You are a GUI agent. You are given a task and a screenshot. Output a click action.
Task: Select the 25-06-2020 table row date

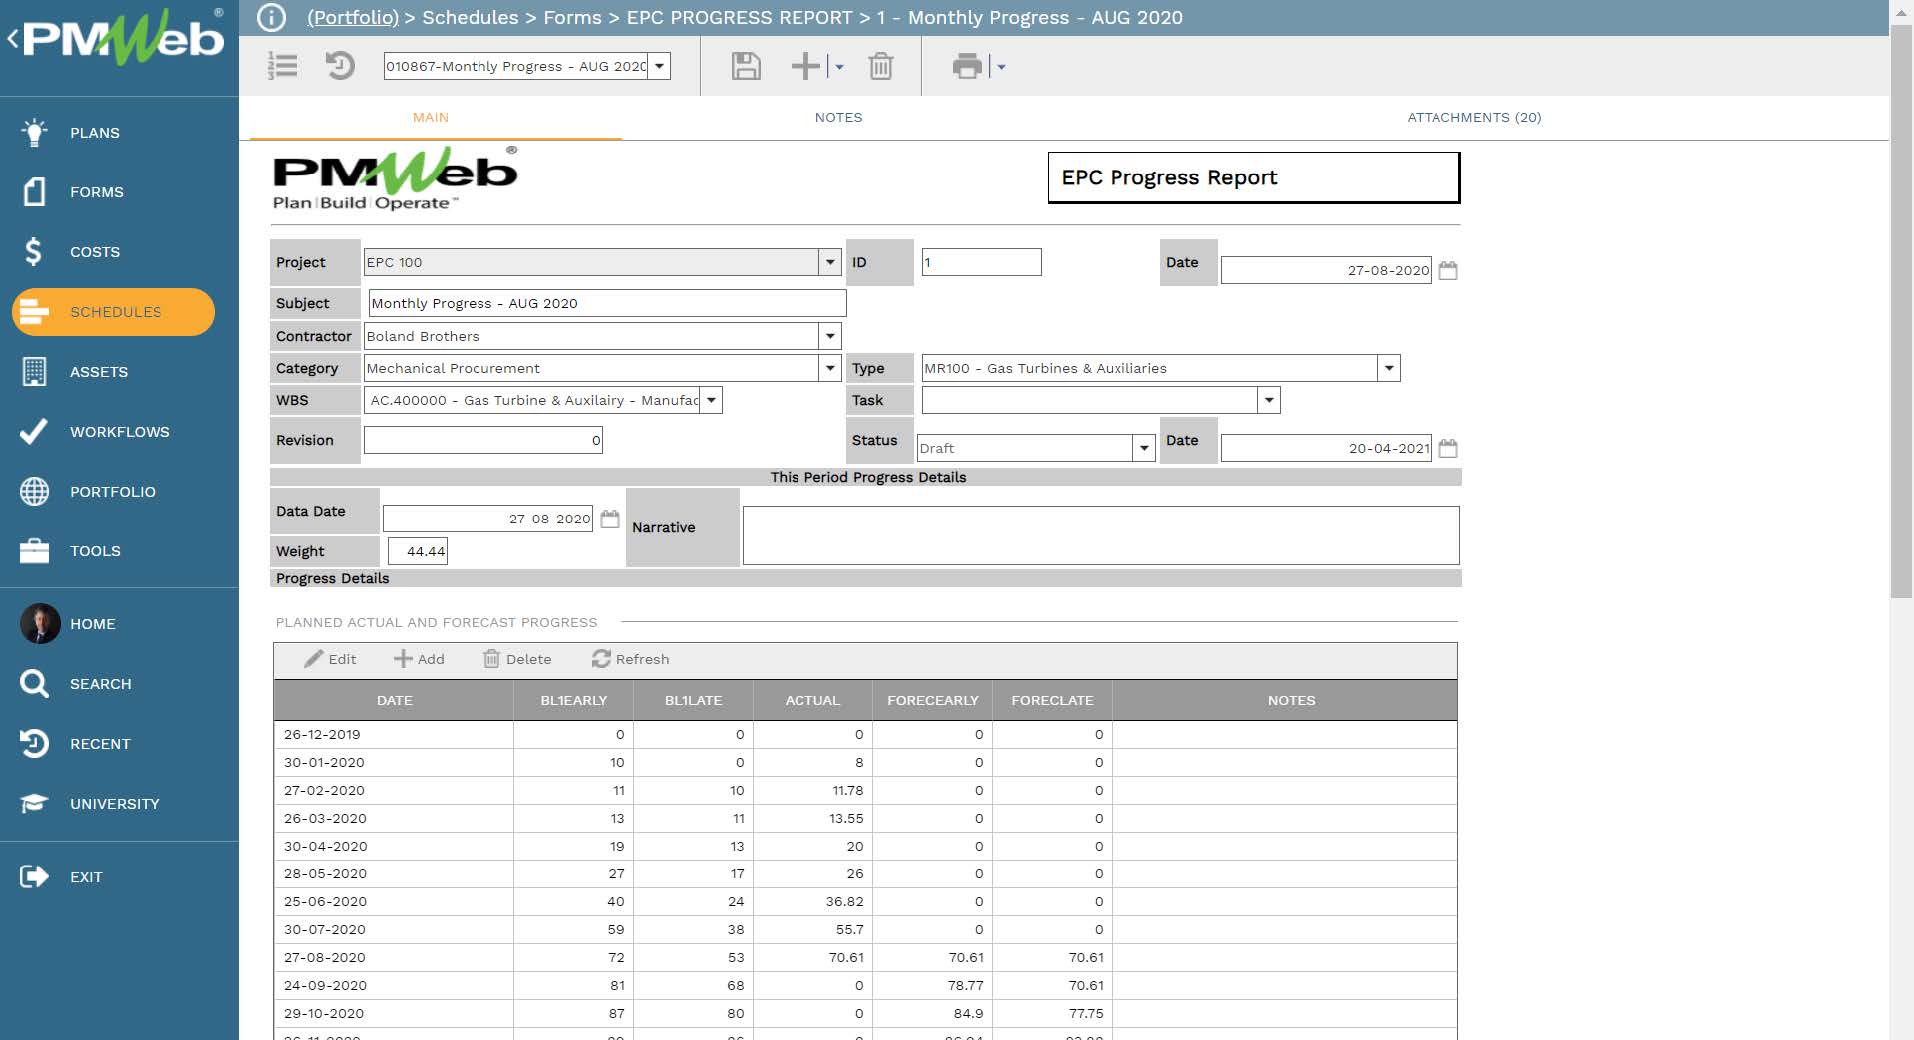[325, 901]
